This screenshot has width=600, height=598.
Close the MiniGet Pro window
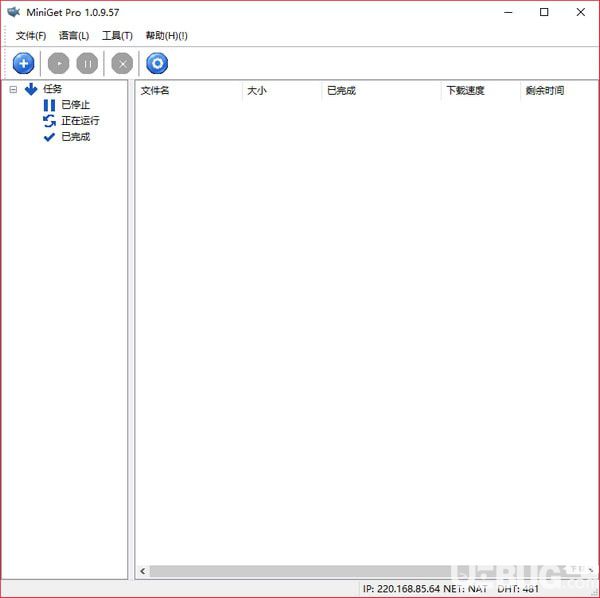(580, 12)
